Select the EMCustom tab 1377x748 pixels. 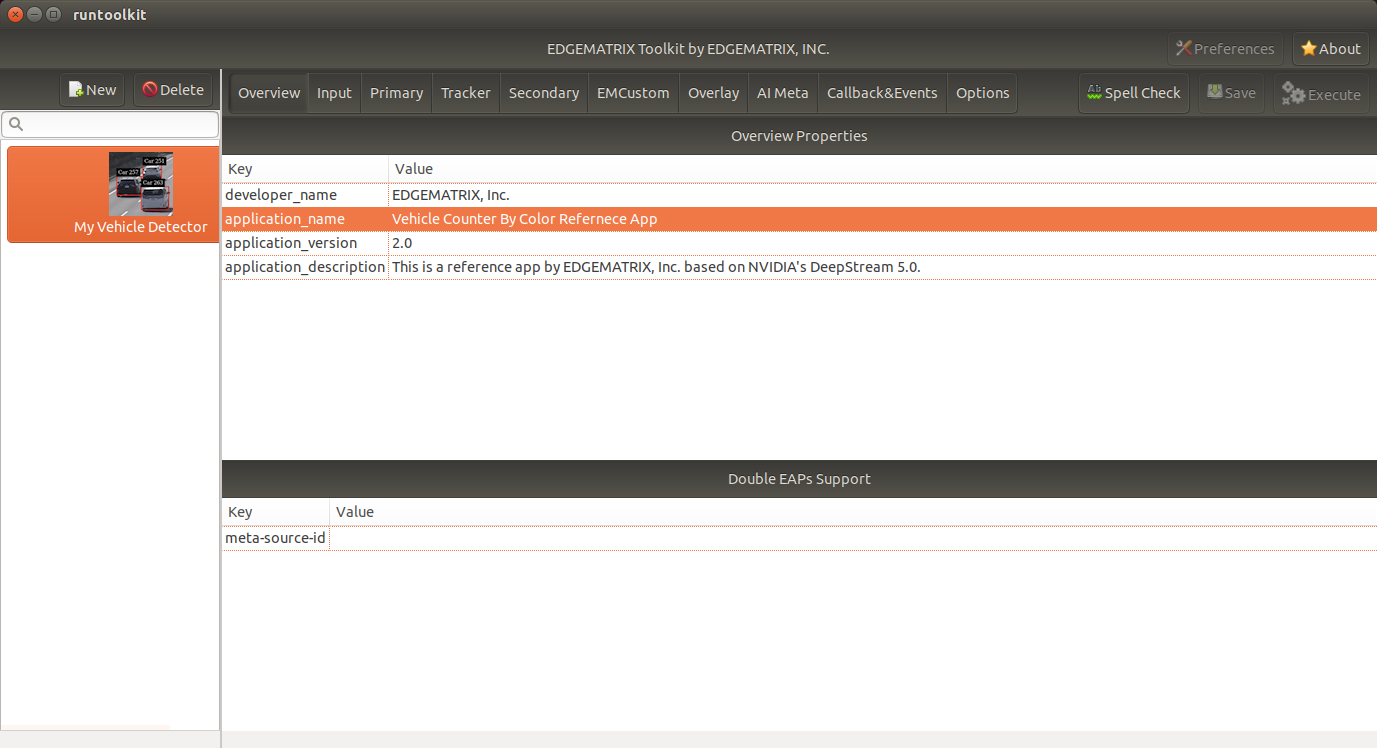point(633,93)
